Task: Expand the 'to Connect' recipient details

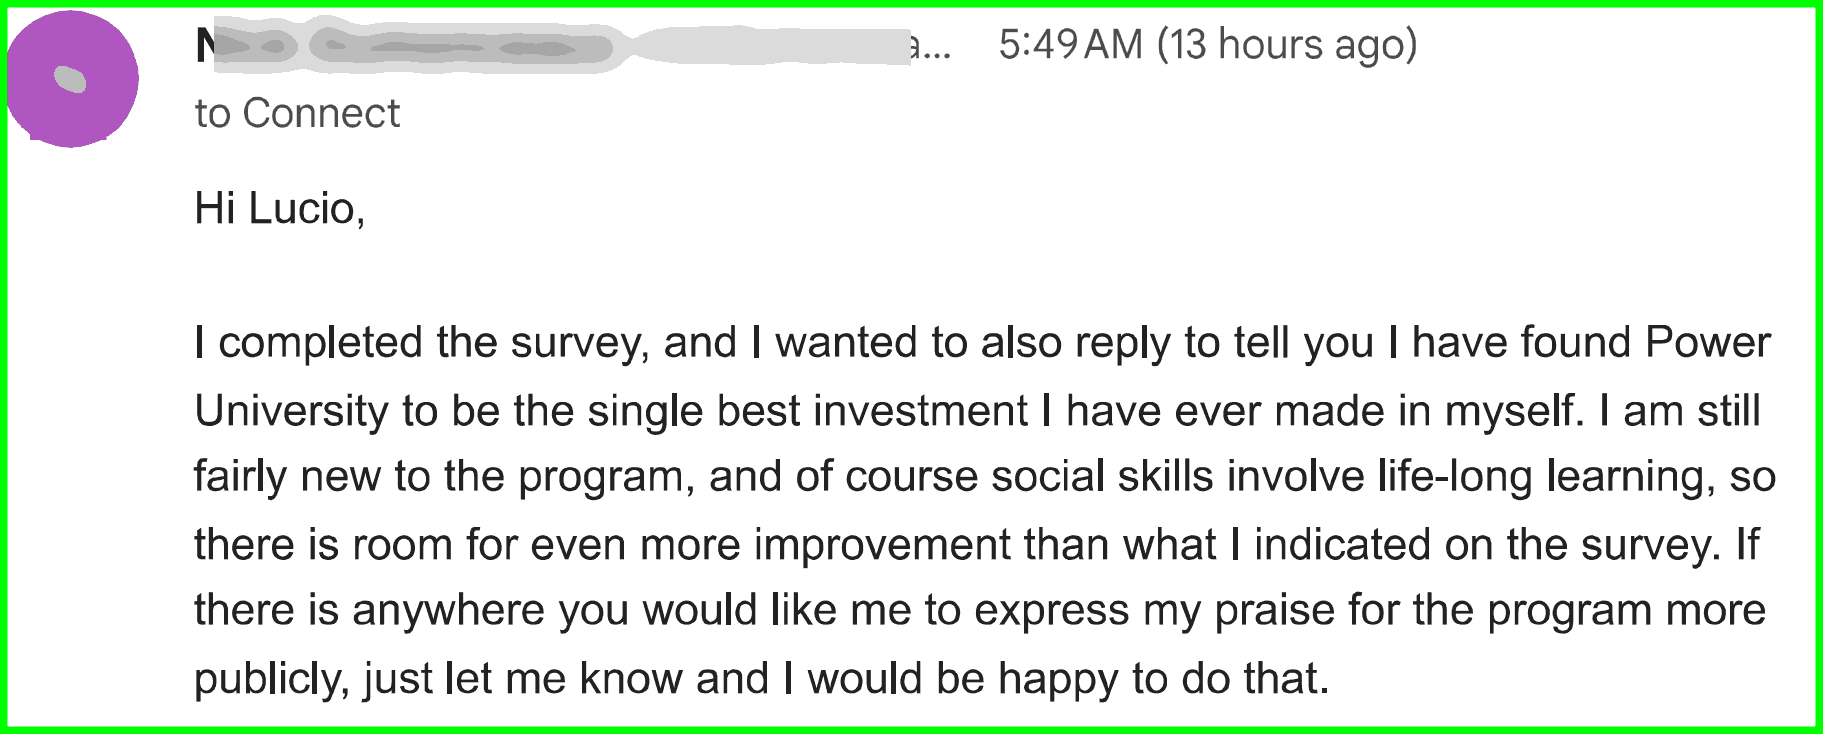Action: point(297,113)
